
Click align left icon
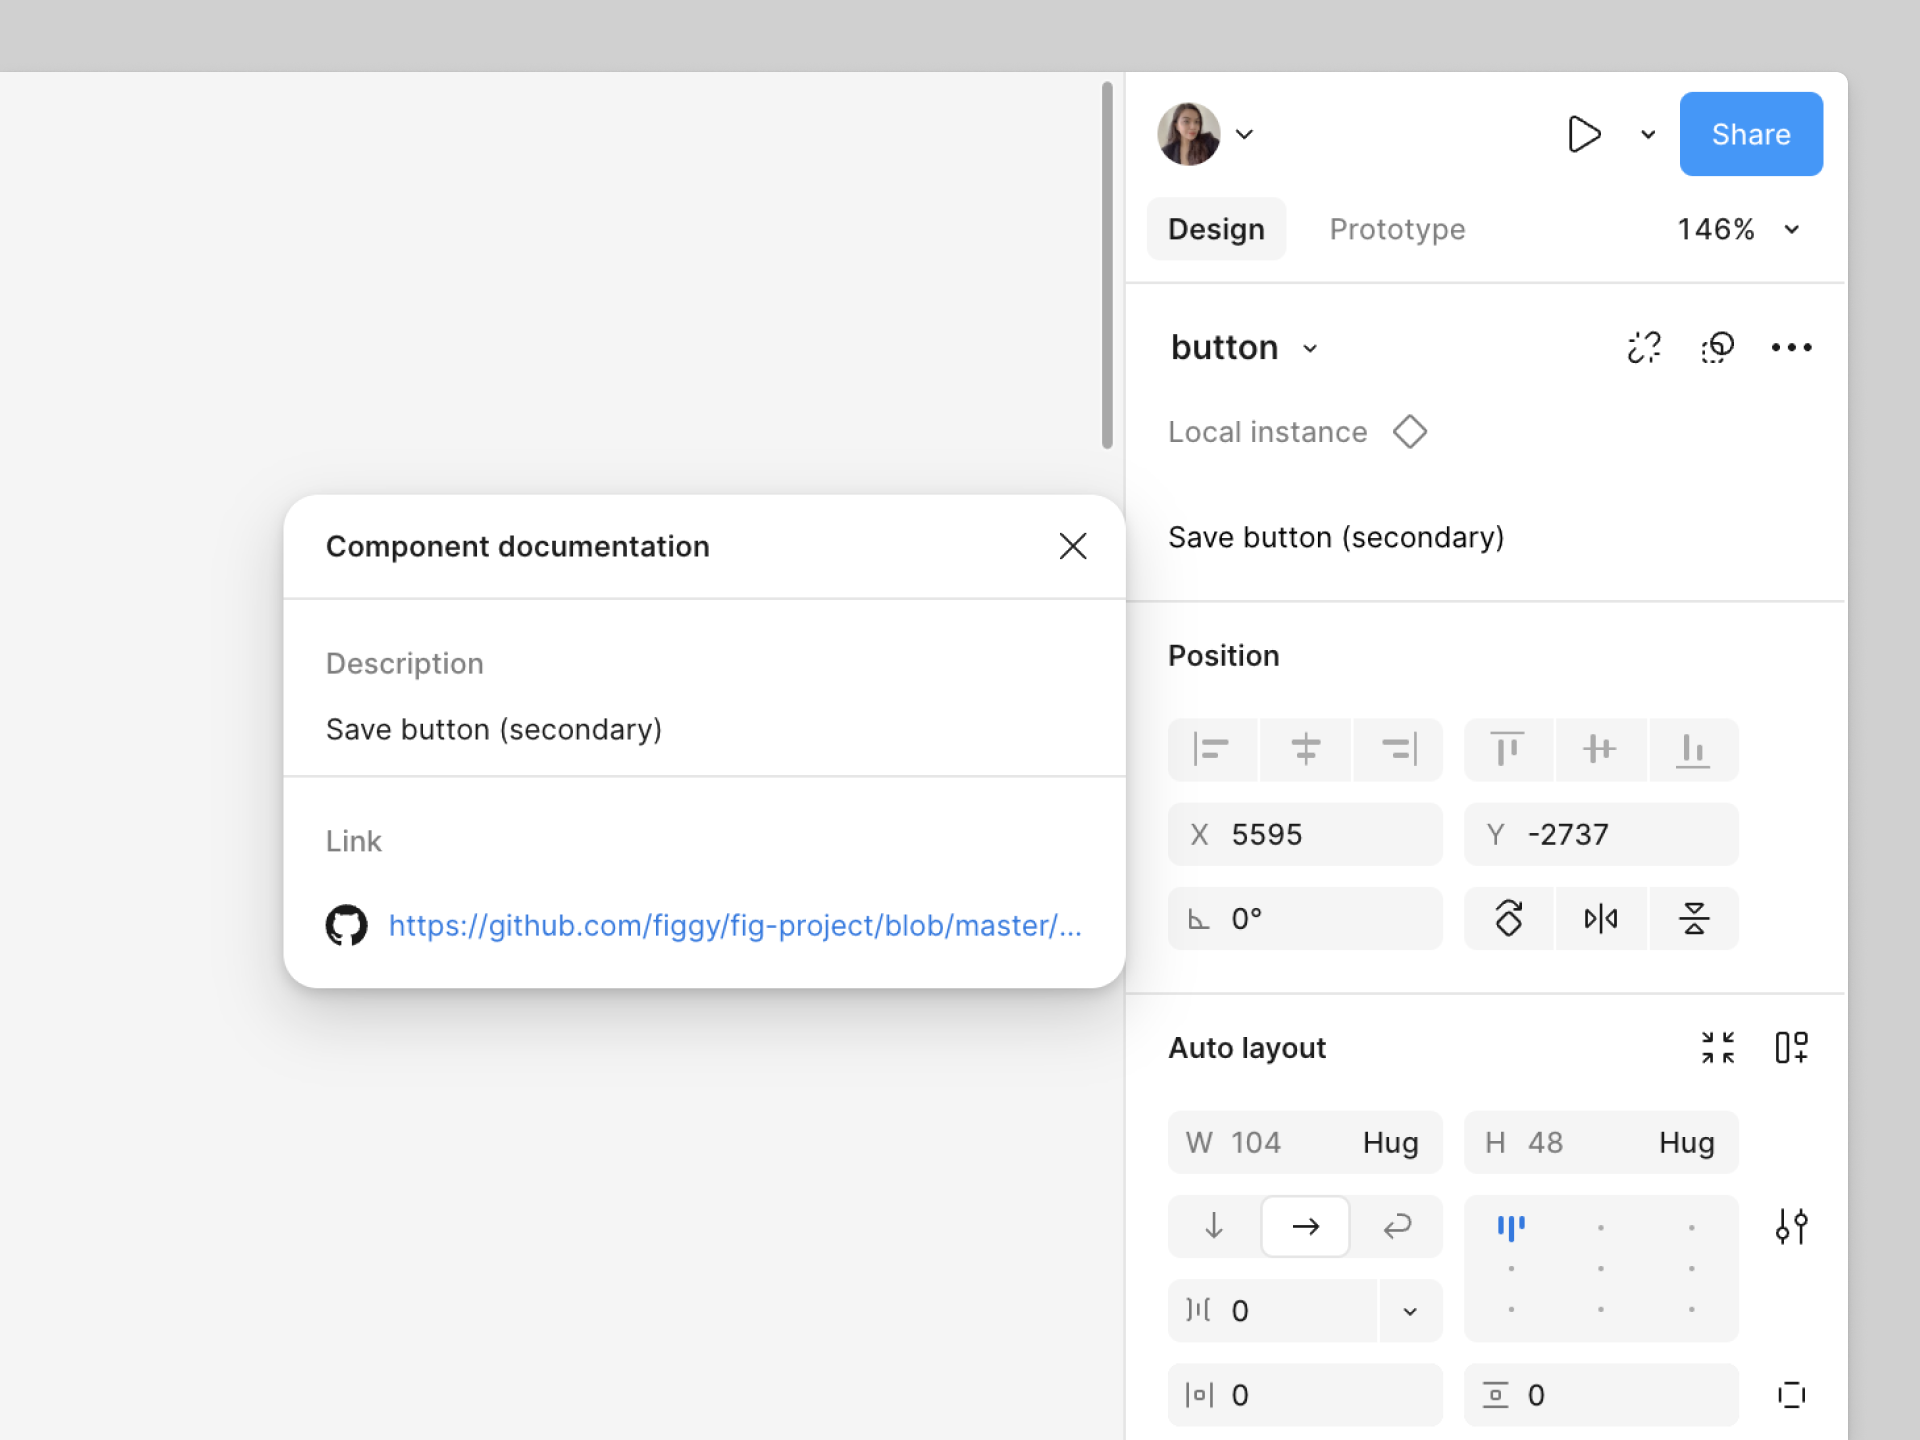click(x=1211, y=749)
